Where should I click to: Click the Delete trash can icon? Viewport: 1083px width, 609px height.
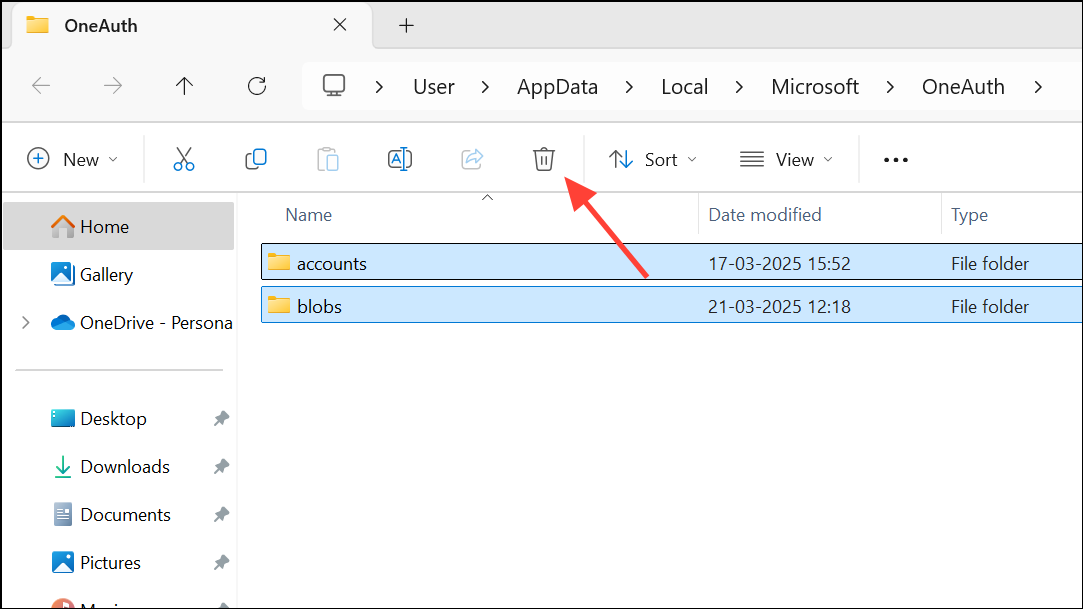pos(544,160)
